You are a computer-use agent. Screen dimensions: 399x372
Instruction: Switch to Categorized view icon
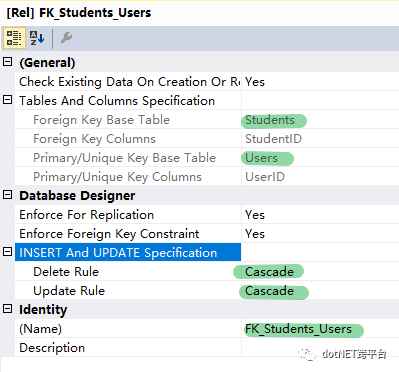click(x=14, y=38)
